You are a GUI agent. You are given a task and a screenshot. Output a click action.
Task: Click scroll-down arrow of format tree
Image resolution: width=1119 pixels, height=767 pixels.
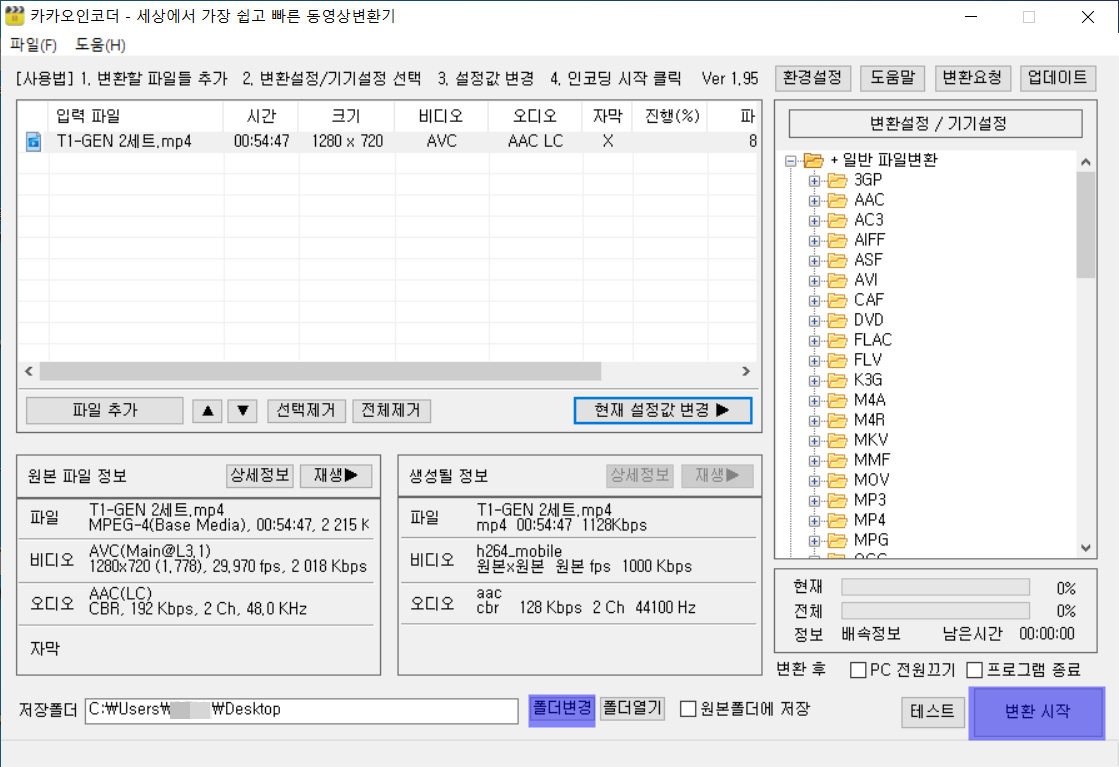click(1085, 548)
